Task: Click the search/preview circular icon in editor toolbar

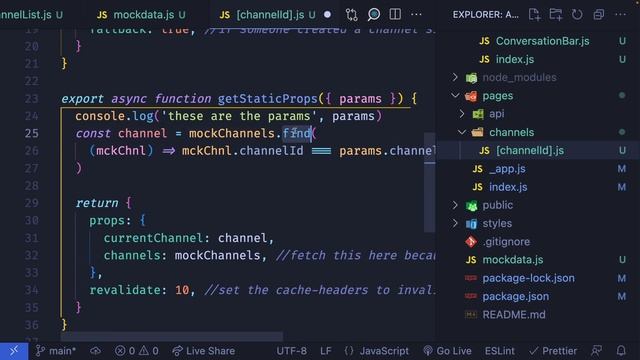Action: (373, 15)
